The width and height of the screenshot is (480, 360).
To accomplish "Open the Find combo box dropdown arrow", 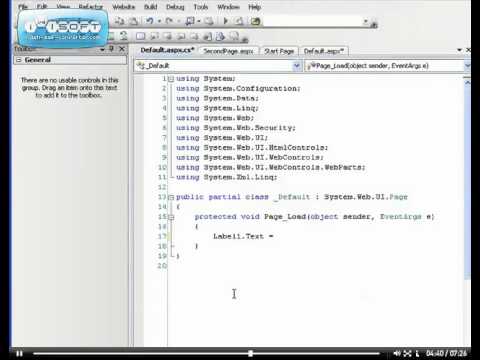I will [366, 21].
